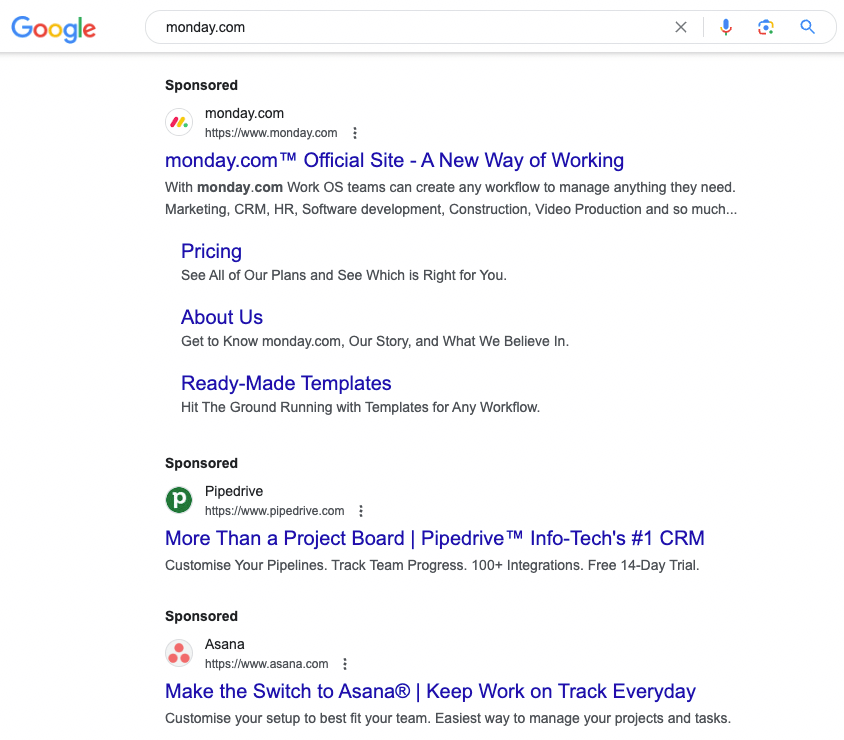Screen dimensions: 844x740
Task: Click 'Hit The Ground Running' description text
Action: 360,407
